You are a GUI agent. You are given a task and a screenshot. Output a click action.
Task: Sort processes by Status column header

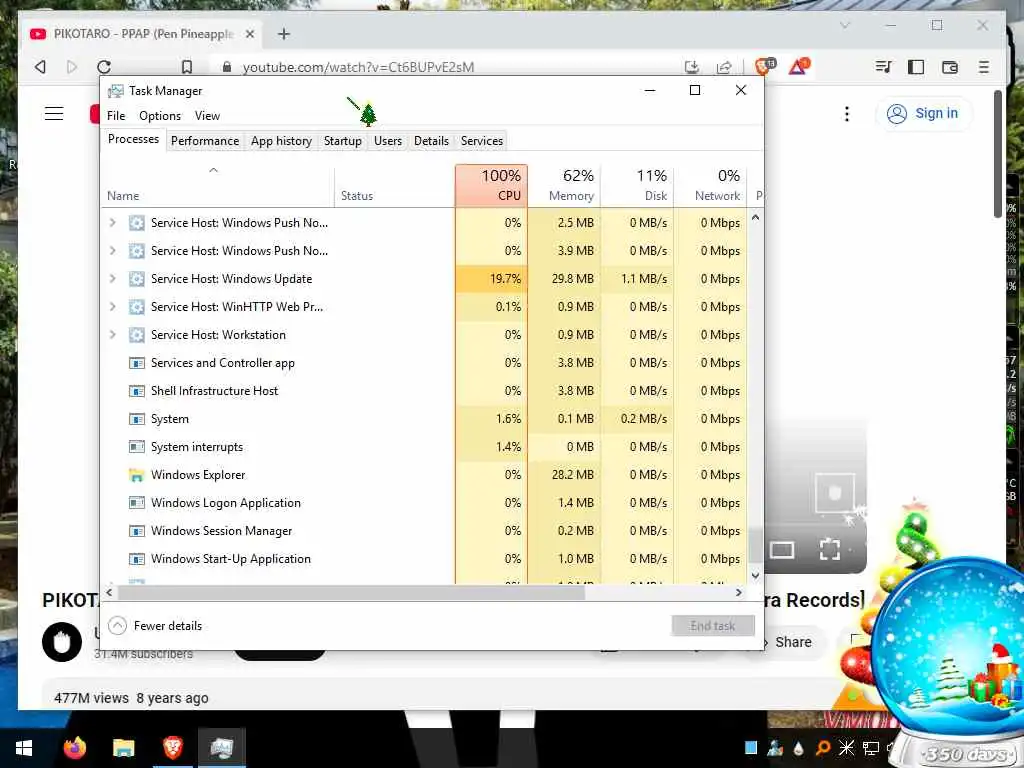(394, 186)
